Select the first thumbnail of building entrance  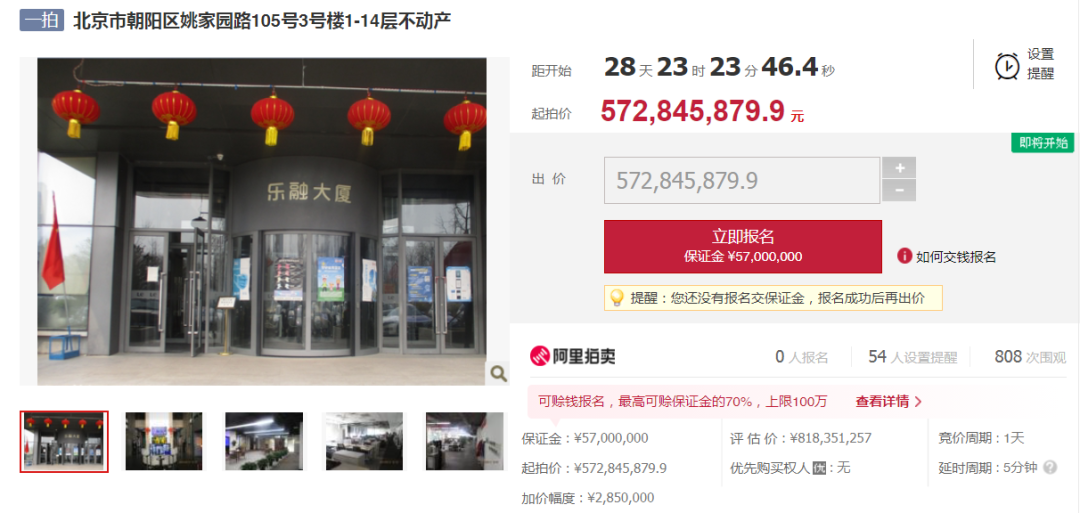(64, 441)
